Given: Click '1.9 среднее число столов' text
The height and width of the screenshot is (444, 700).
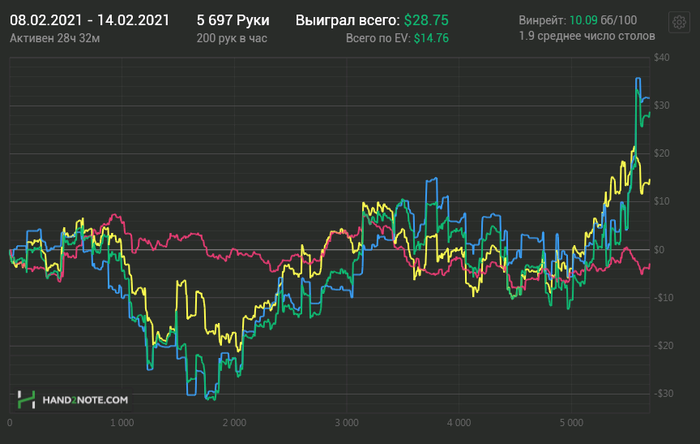Looking at the screenshot, I should click(x=587, y=36).
